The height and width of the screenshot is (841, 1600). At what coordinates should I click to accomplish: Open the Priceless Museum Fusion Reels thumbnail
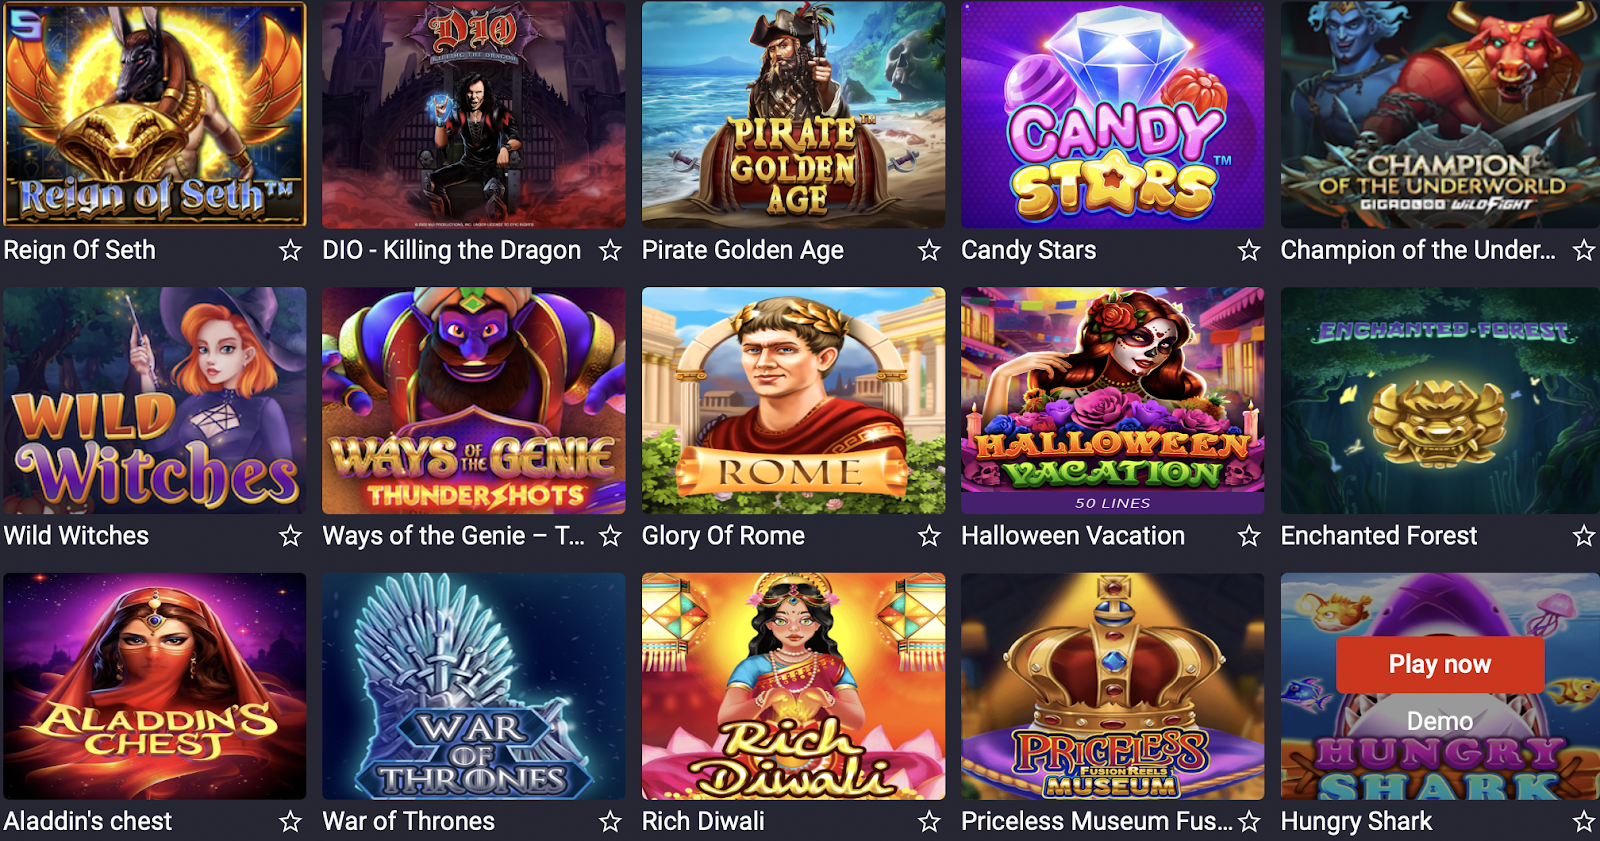click(x=1112, y=686)
